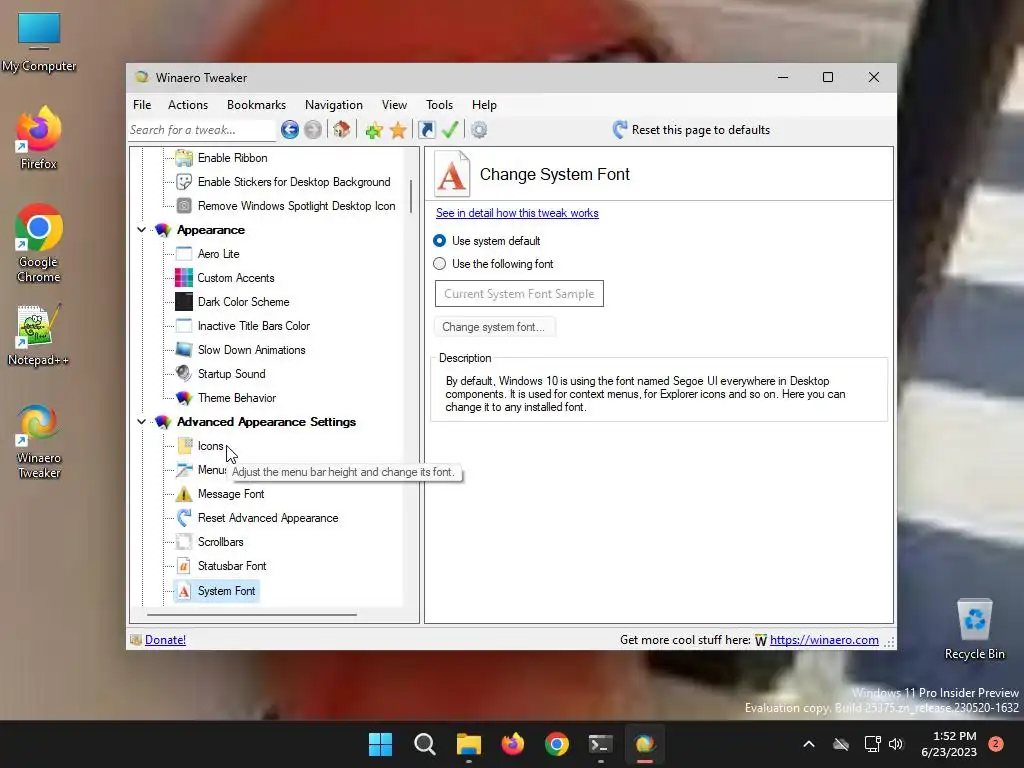This screenshot has height=768, width=1024.
Task: Click the Aero Lite item icon
Action: [184, 253]
